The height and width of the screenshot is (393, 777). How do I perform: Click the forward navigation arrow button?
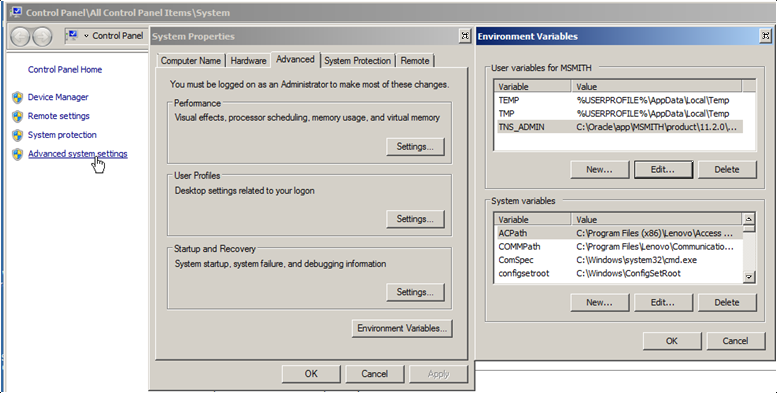[x=42, y=36]
